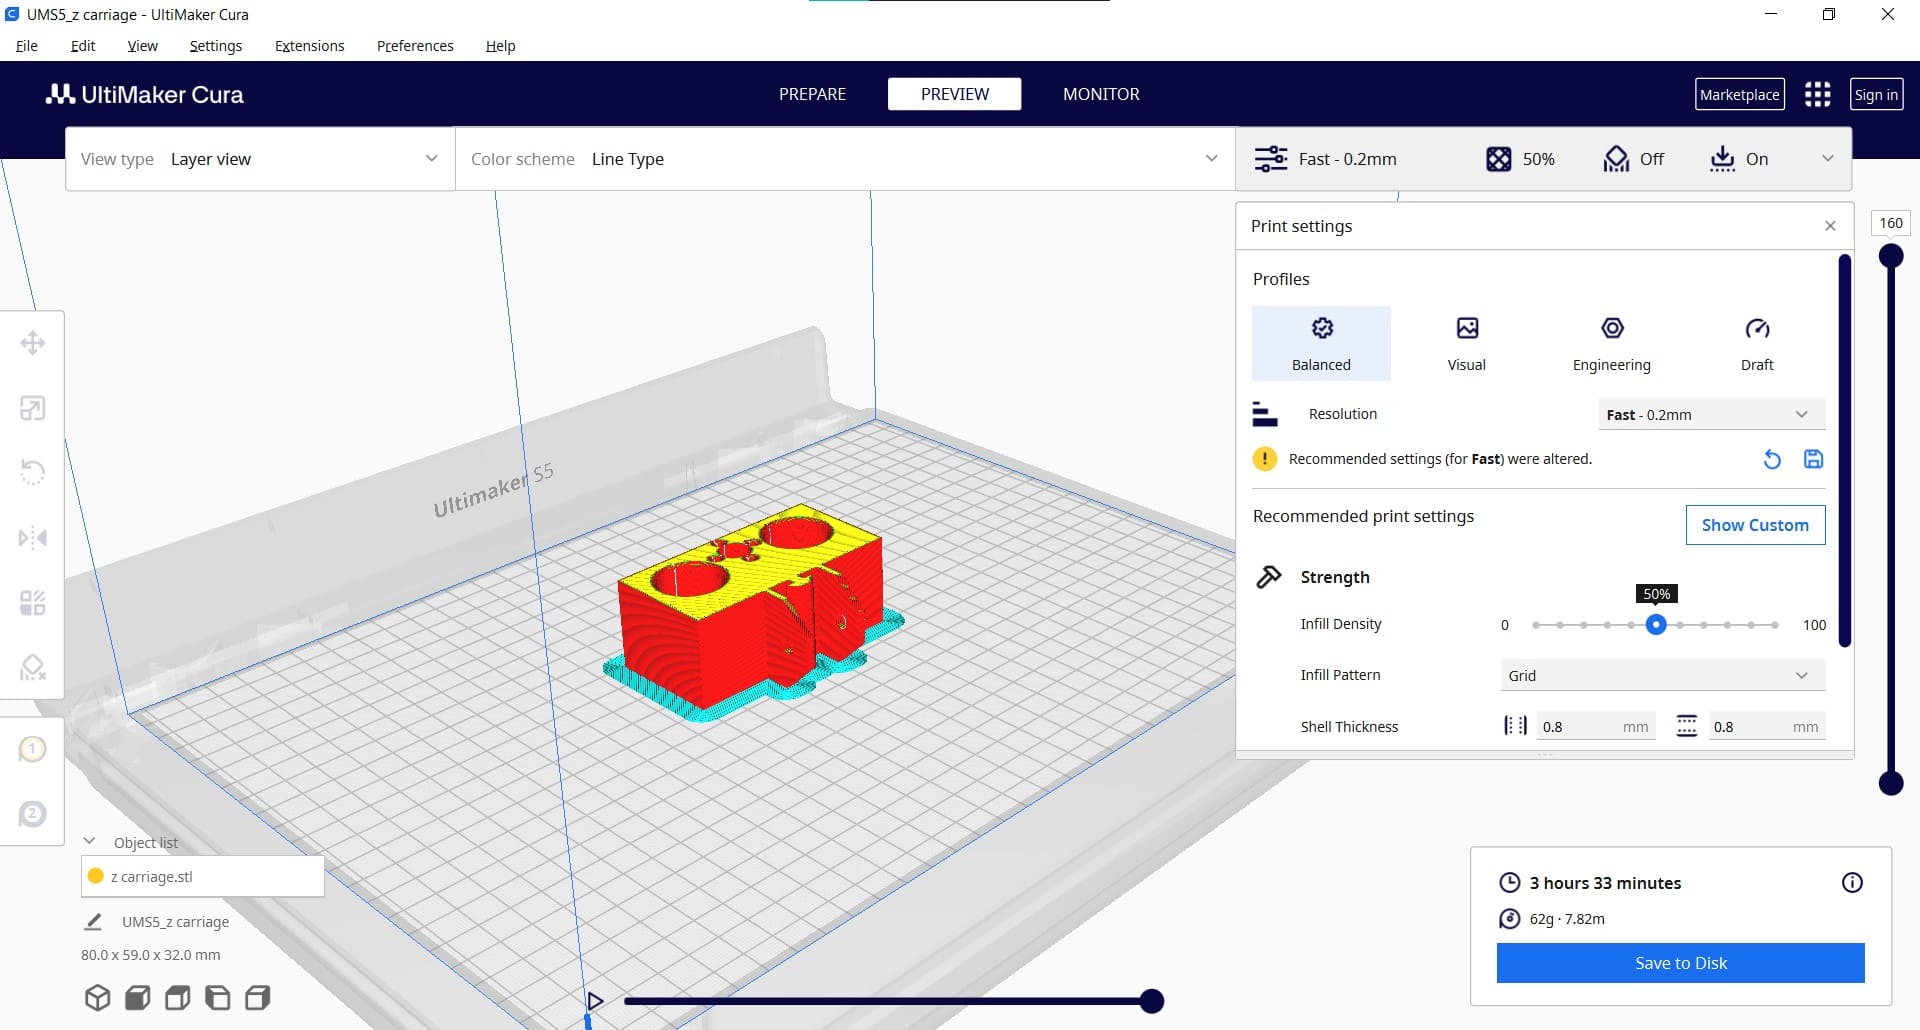
Task: Click the infill 50% icon in settings bar
Action: point(1498,159)
